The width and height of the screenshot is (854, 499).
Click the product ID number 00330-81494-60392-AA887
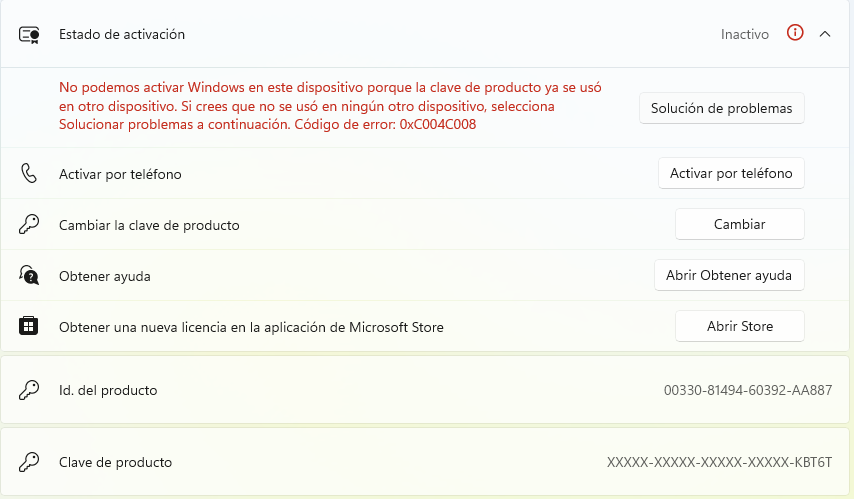tap(748, 390)
